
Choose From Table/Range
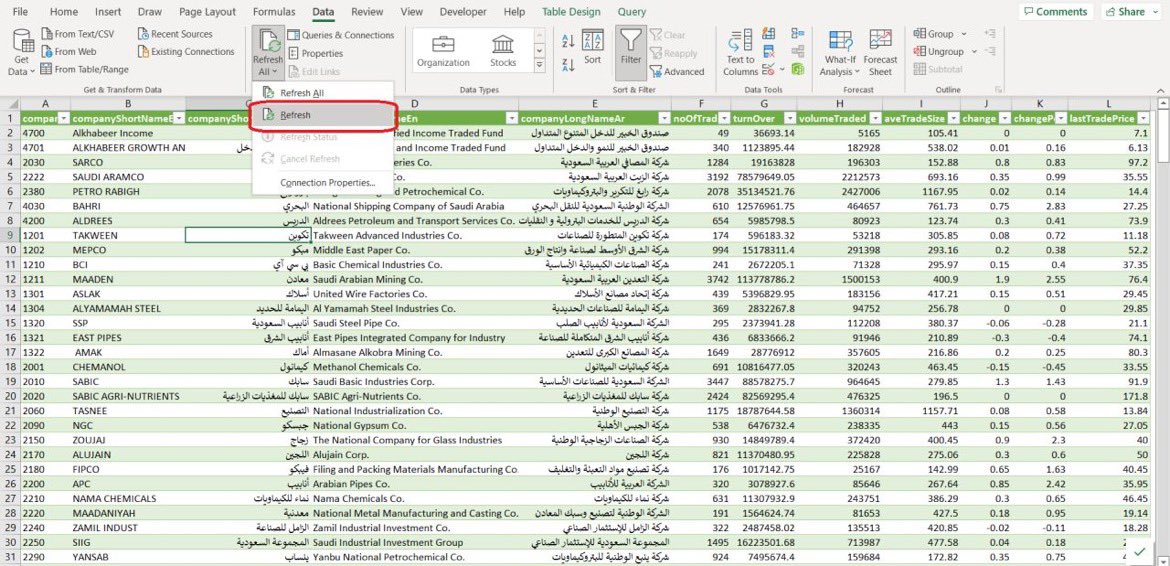(x=84, y=69)
